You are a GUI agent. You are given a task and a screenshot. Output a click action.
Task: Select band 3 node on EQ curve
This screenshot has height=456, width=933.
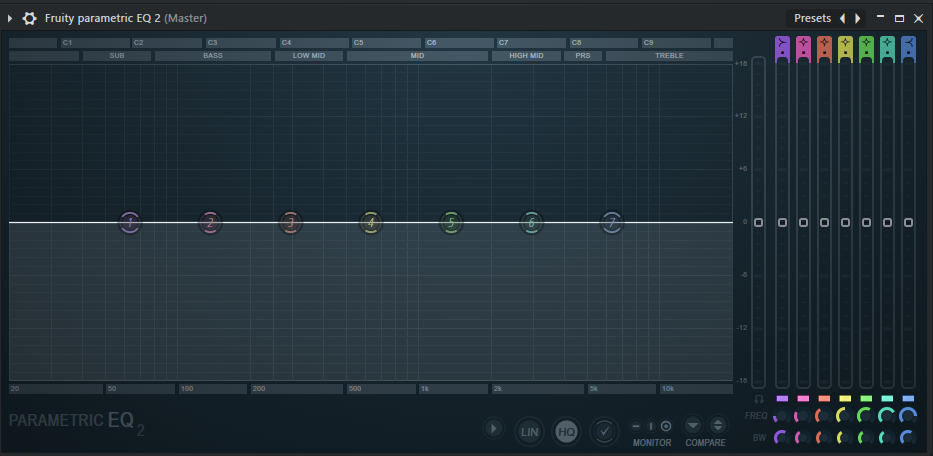point(290,223)
